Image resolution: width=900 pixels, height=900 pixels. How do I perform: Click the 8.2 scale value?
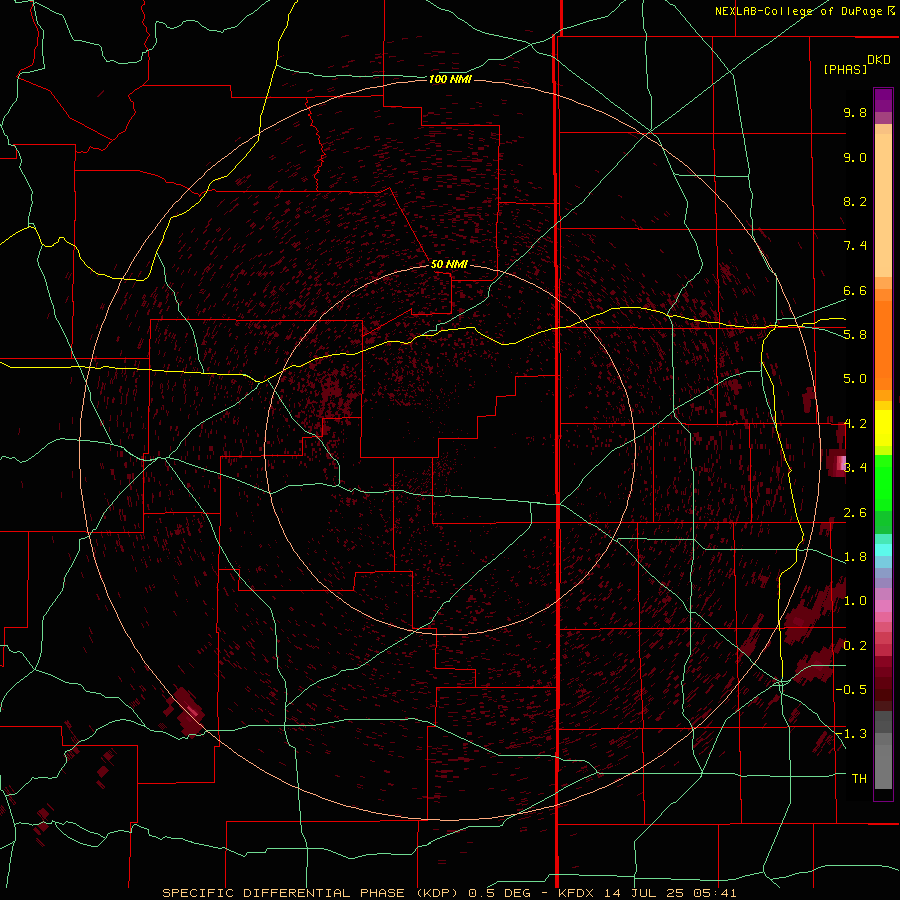(x=855, y=201)
